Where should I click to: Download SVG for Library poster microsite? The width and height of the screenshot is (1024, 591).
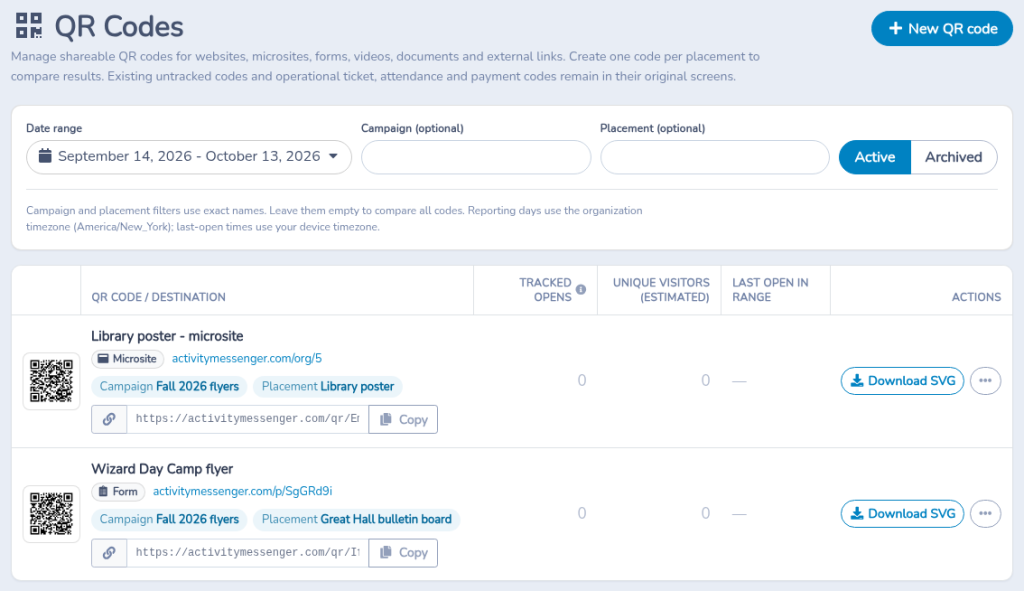(903, 381)
